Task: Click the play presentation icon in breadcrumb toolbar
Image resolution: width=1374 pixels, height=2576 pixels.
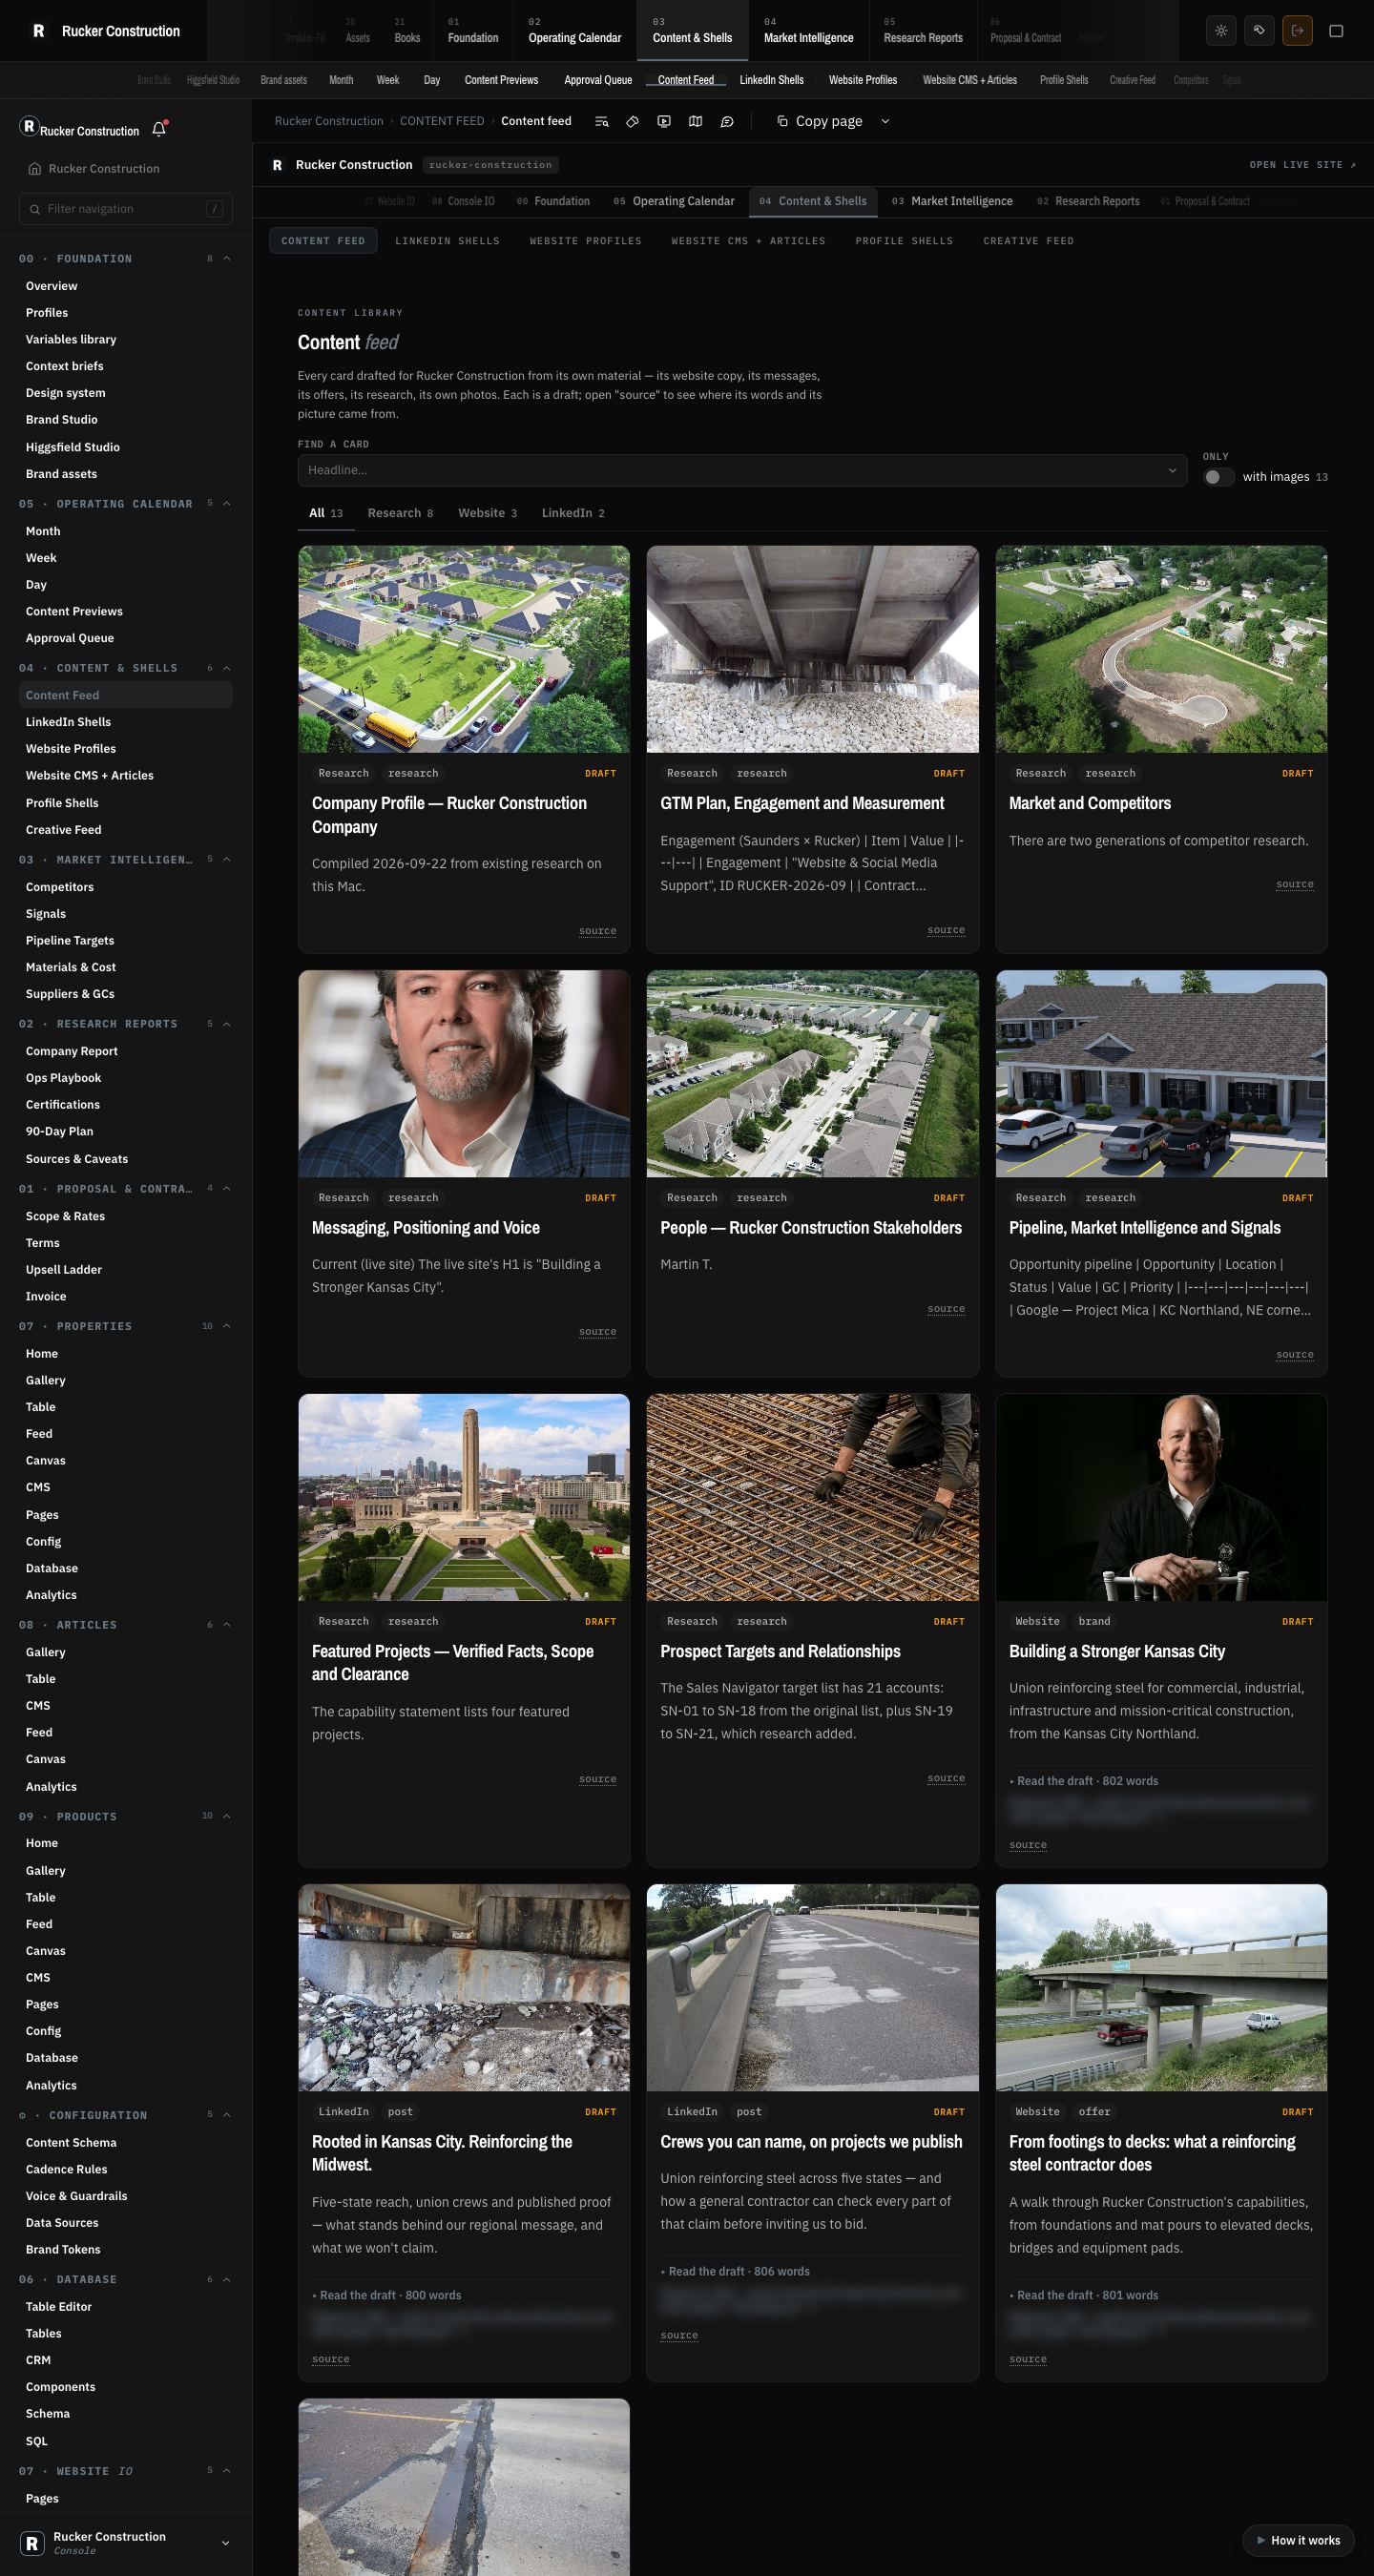Action: [664, 121]
